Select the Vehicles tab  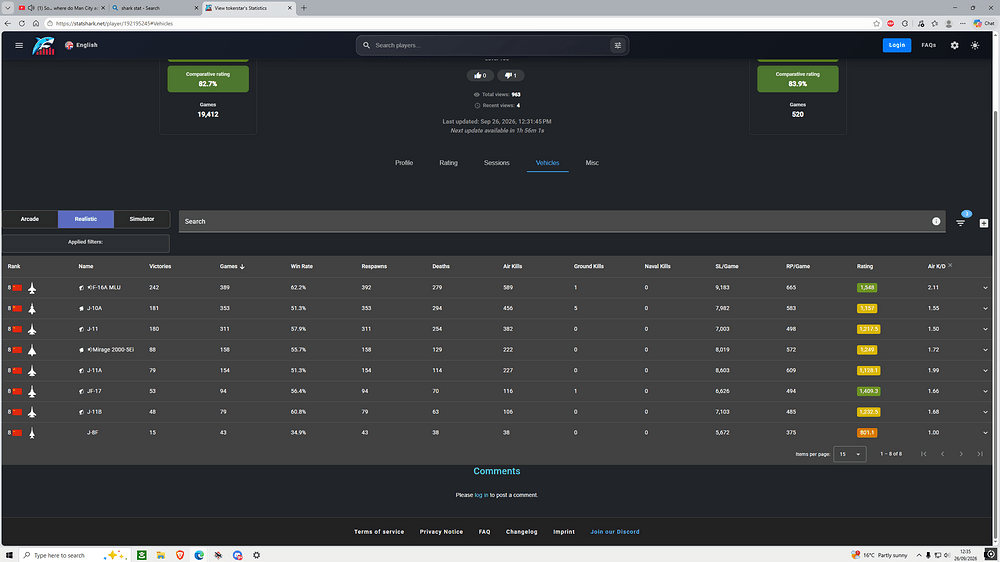(547, 163)
